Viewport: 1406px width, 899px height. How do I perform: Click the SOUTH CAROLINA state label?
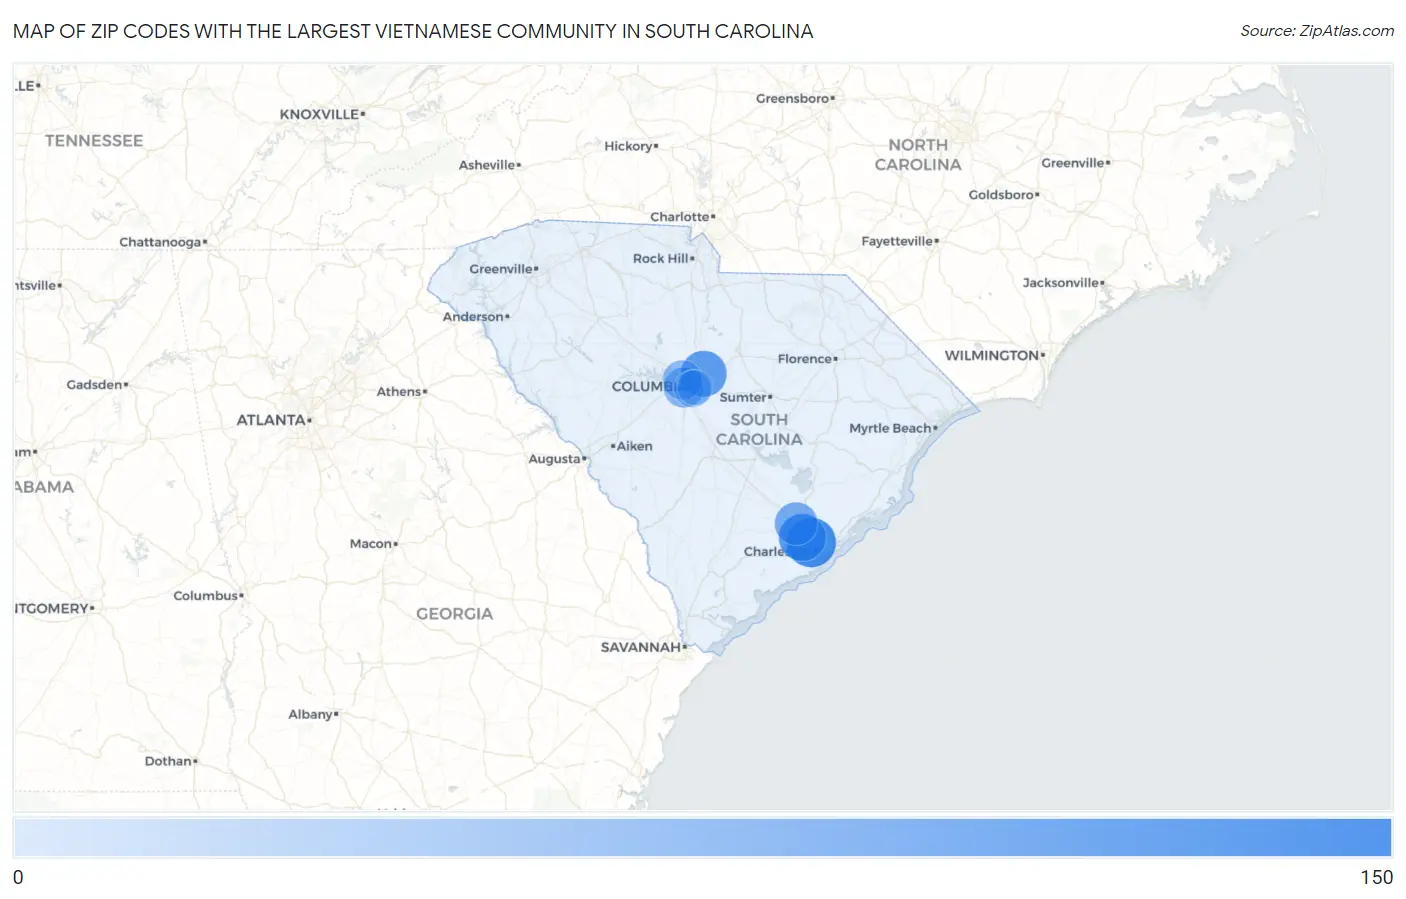tap(759, 429)
